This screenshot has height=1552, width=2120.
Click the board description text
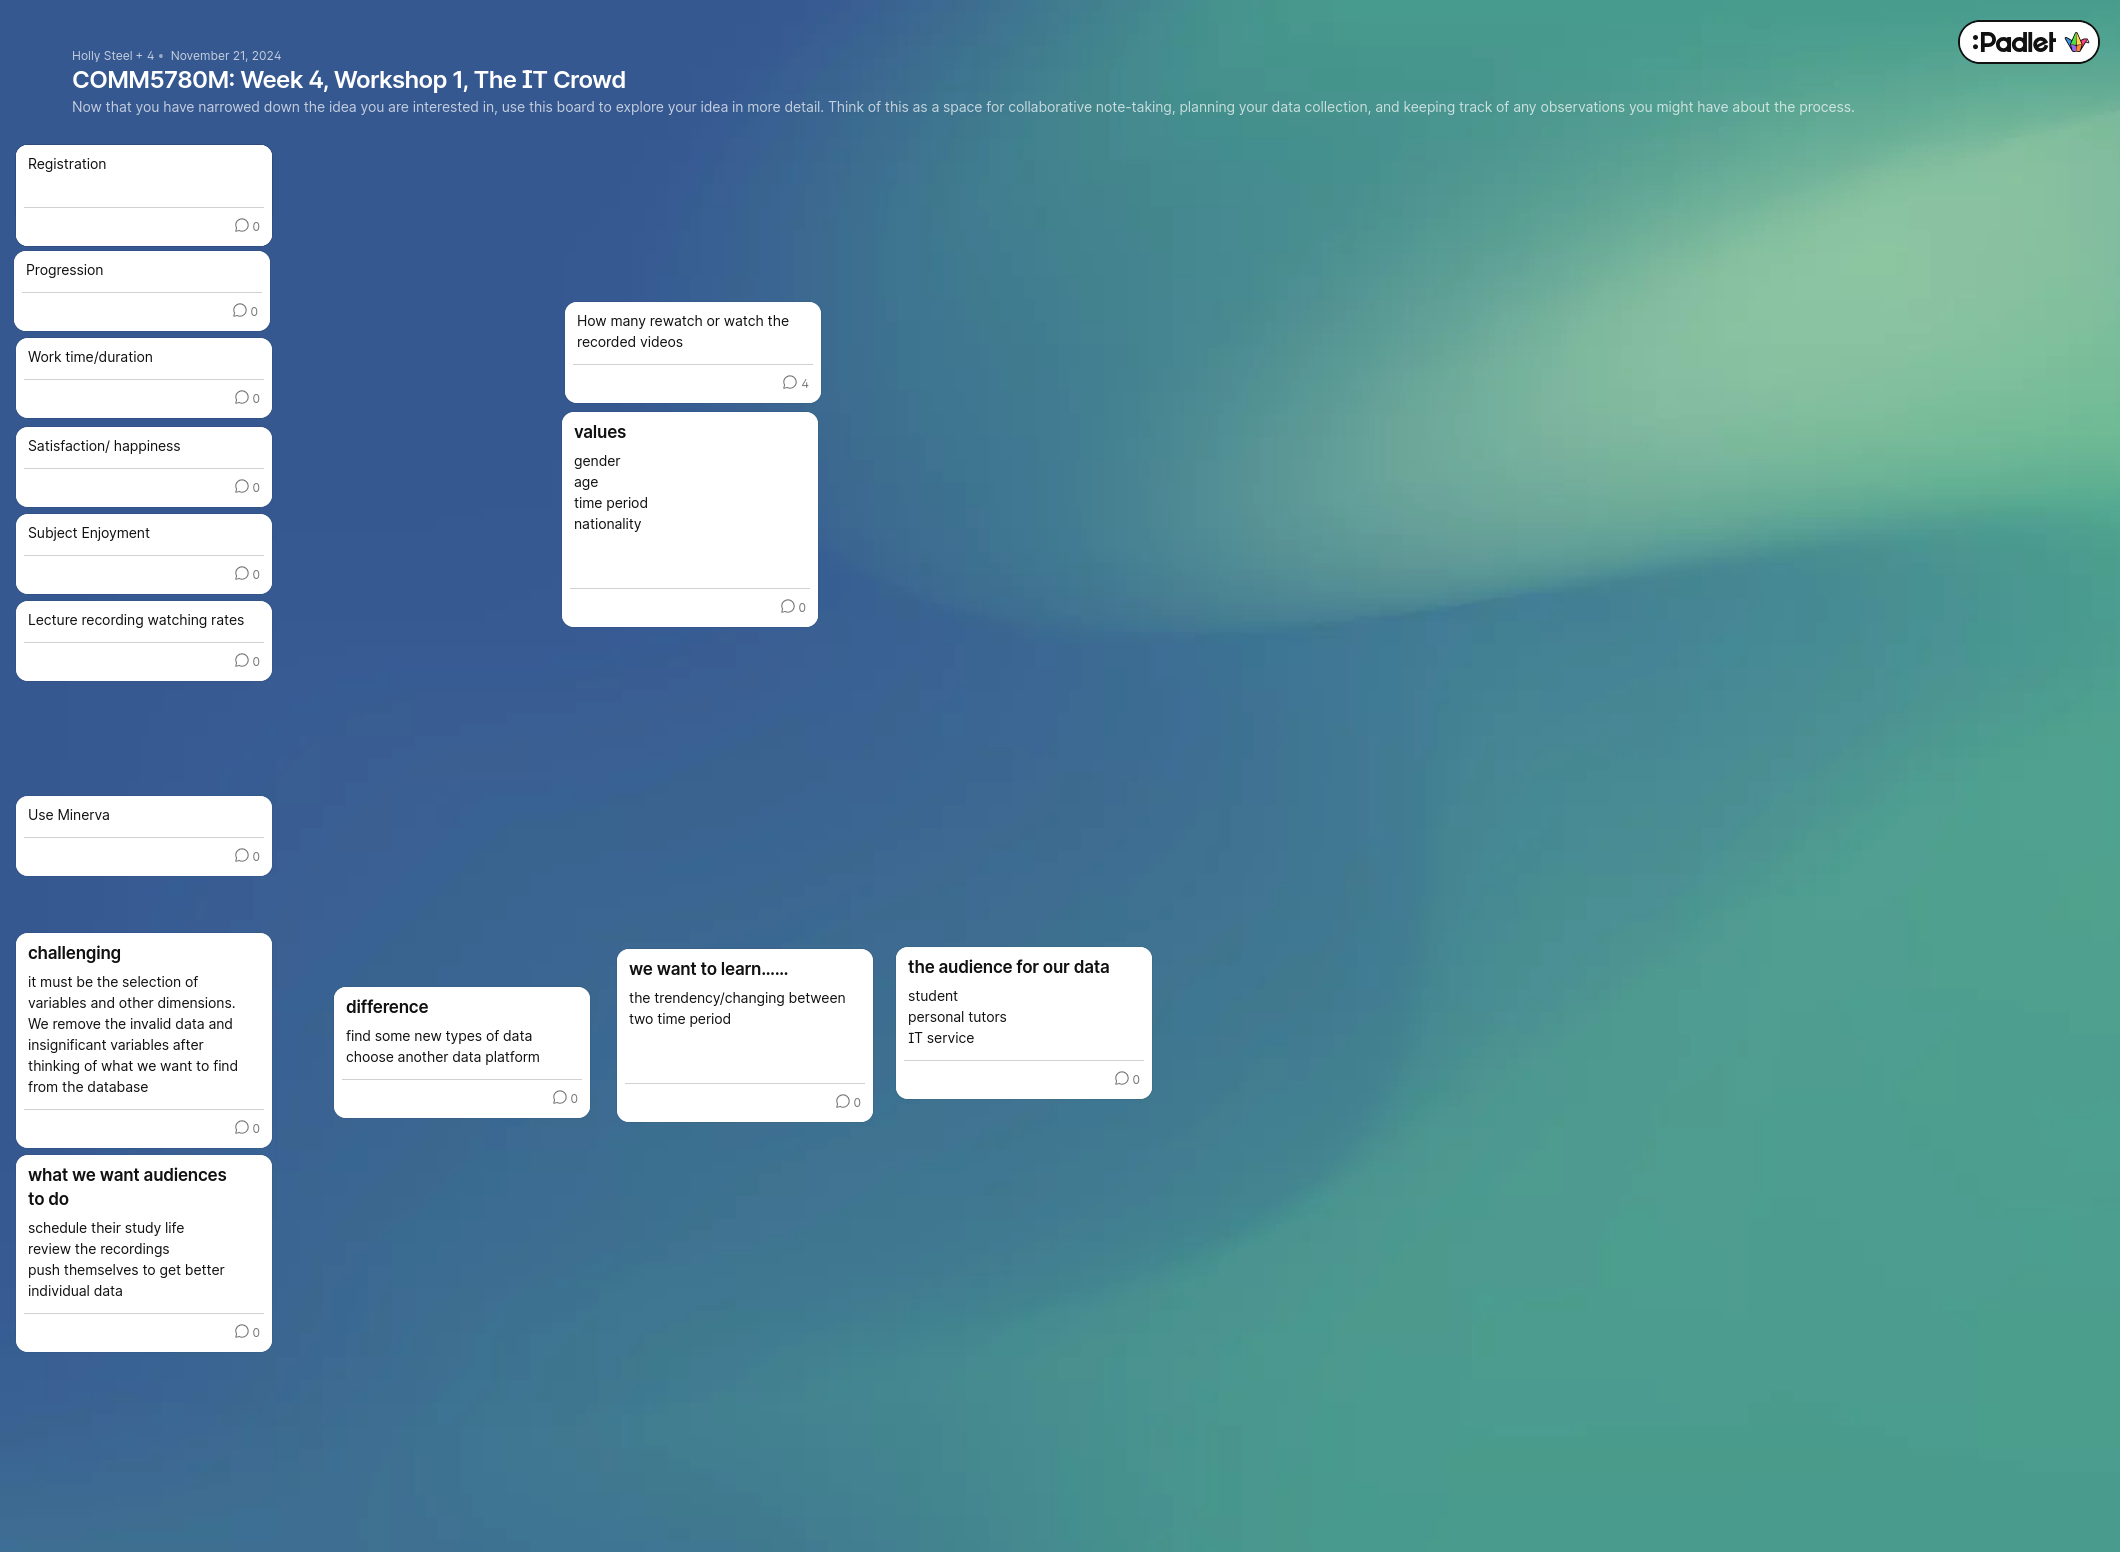tap(962, 107)
